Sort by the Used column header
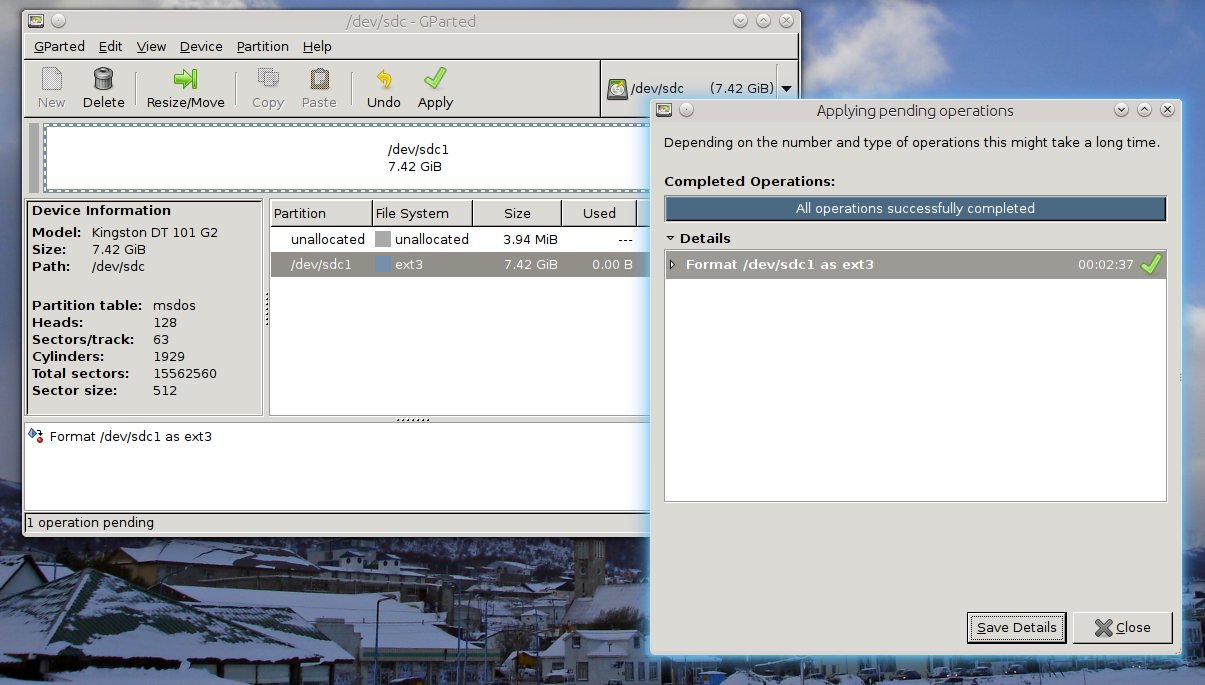The image size is (1205, 685). pyautogui.click(x=599, y=213)
